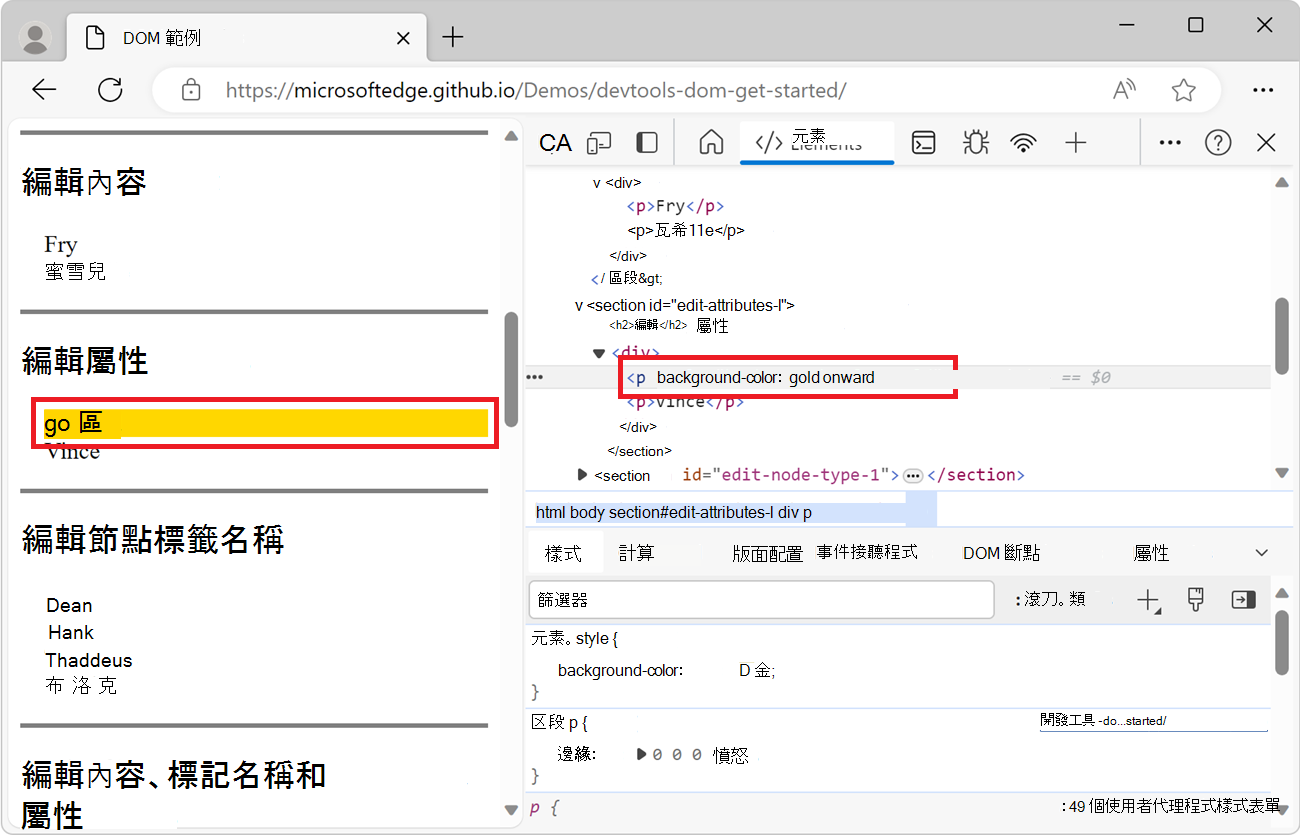
Task: Open DevTools help
Action: 1218,143
